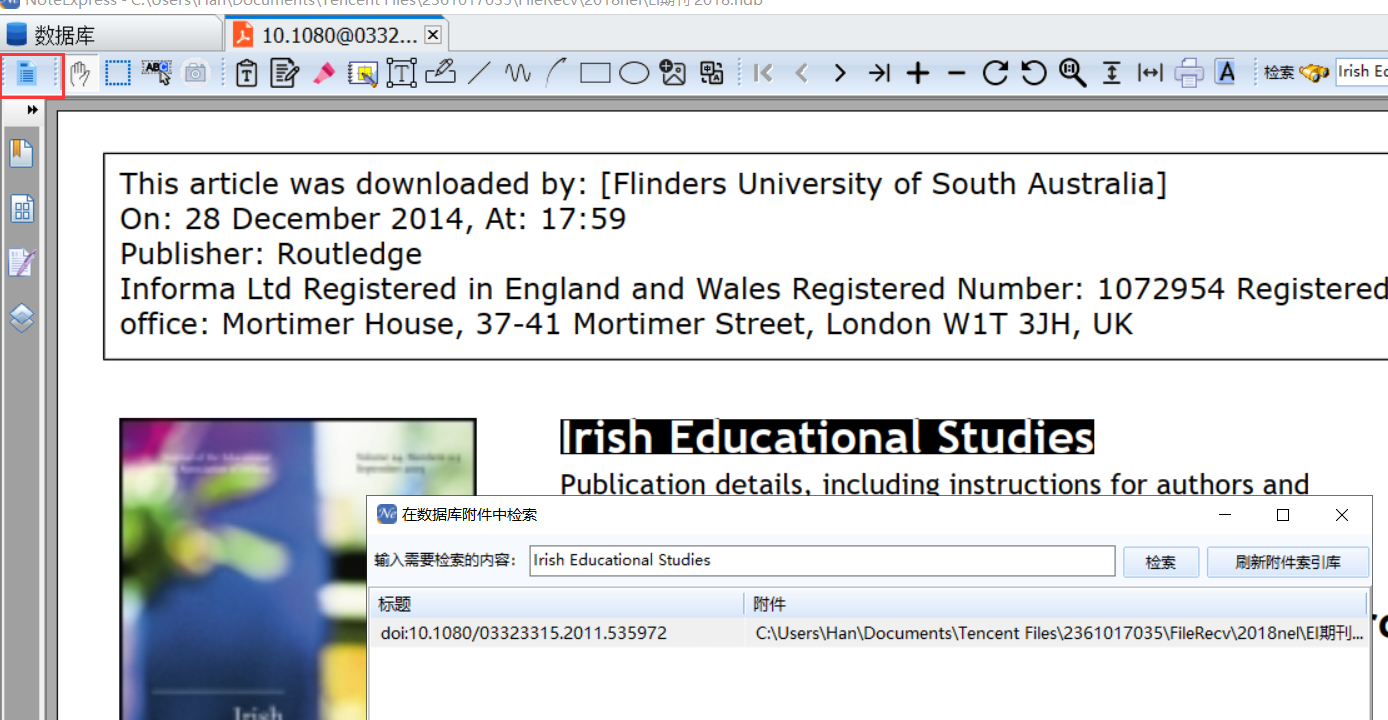Go to the next page

(x=840, y=73)
